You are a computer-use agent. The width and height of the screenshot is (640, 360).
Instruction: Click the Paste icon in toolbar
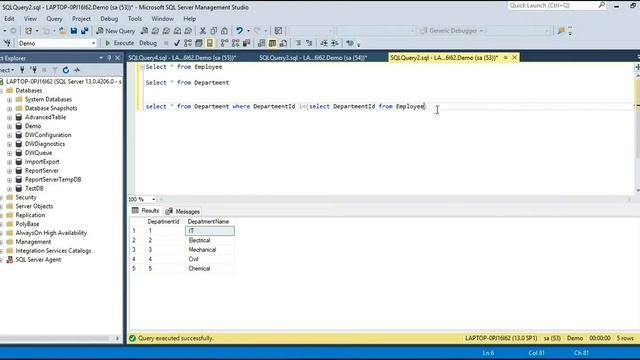click(x=224, y=31)
